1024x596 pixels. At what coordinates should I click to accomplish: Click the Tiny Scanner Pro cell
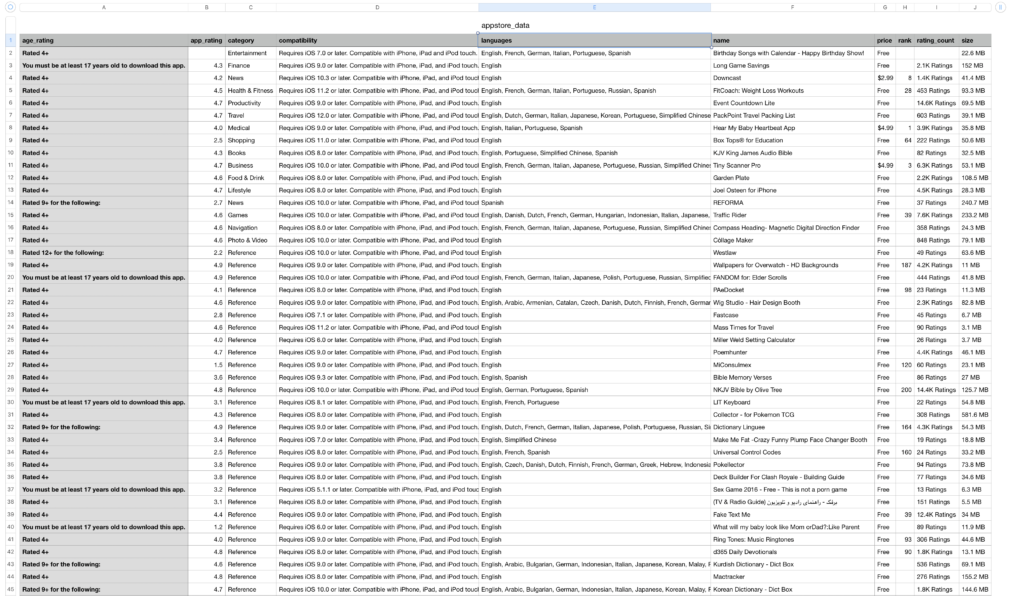click(792, 165)
